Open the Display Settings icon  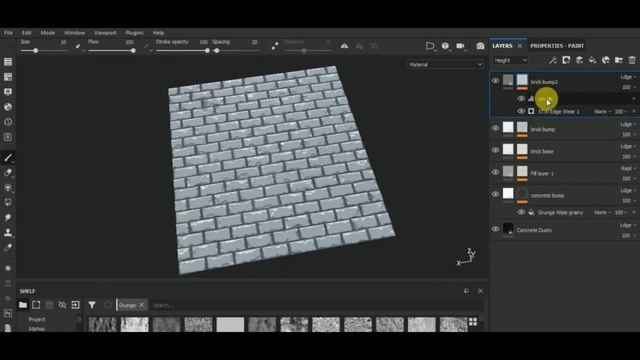[8, 92]
